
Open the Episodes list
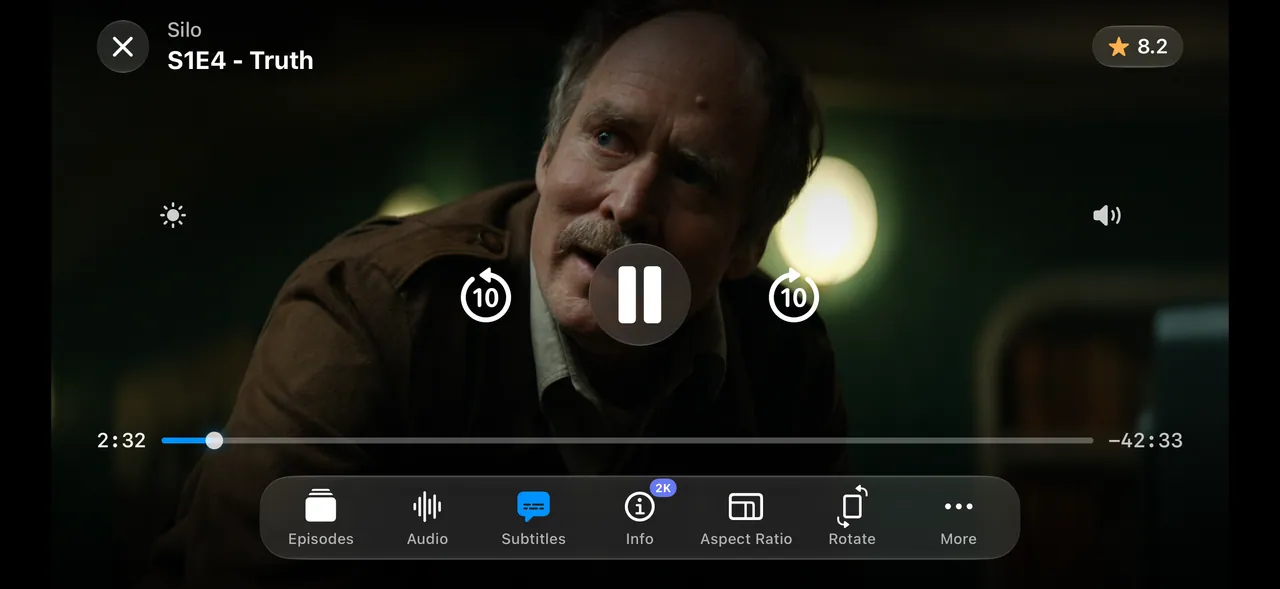(x=321, y=518)
